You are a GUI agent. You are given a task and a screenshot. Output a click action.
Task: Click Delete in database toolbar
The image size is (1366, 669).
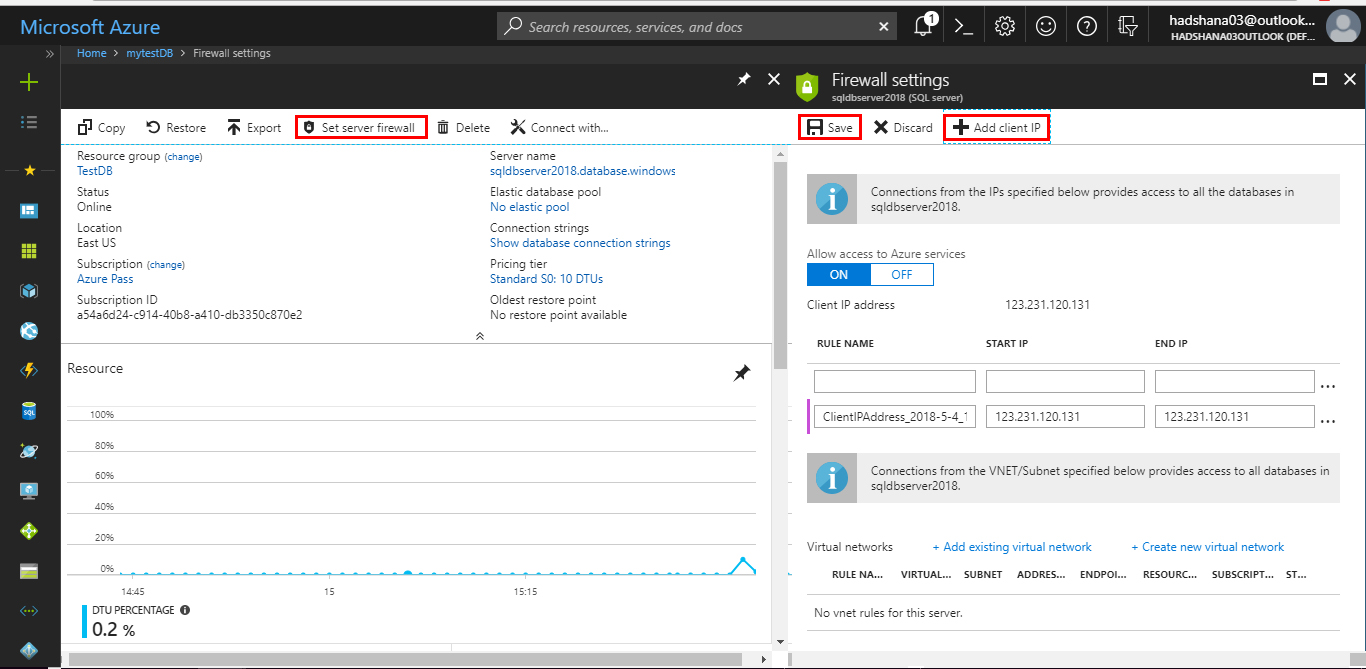[463, 128]
